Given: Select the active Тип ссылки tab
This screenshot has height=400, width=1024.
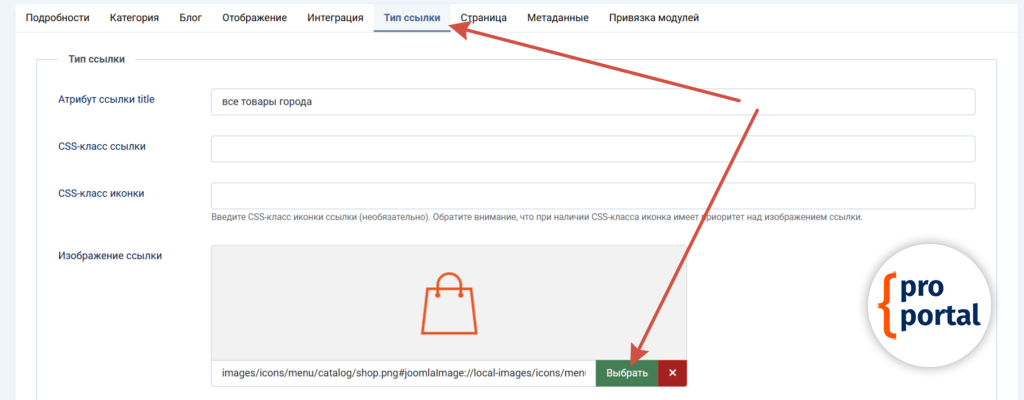Looking at the screenshot, I should pyautogui.click(x=411, y=18).
